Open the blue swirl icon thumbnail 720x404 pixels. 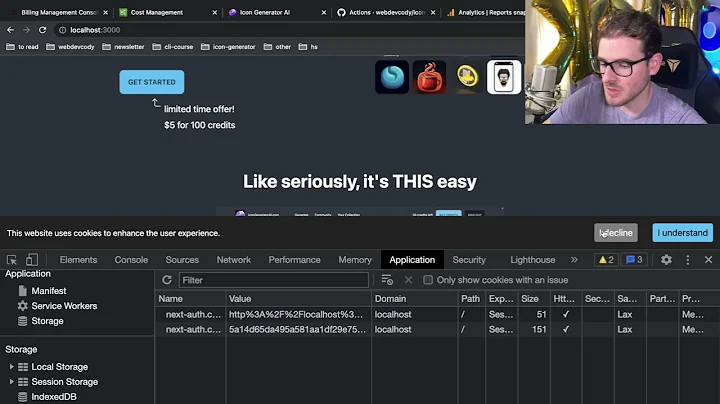coord(392,77)
